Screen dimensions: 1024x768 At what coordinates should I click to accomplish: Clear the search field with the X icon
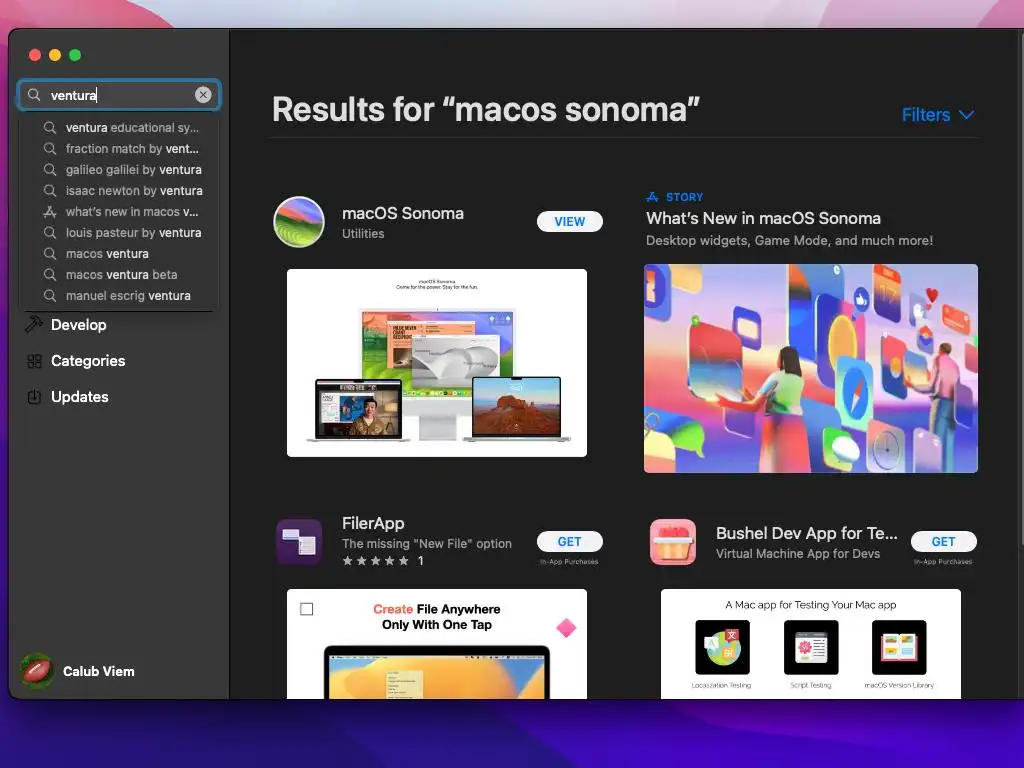[203, 95]
